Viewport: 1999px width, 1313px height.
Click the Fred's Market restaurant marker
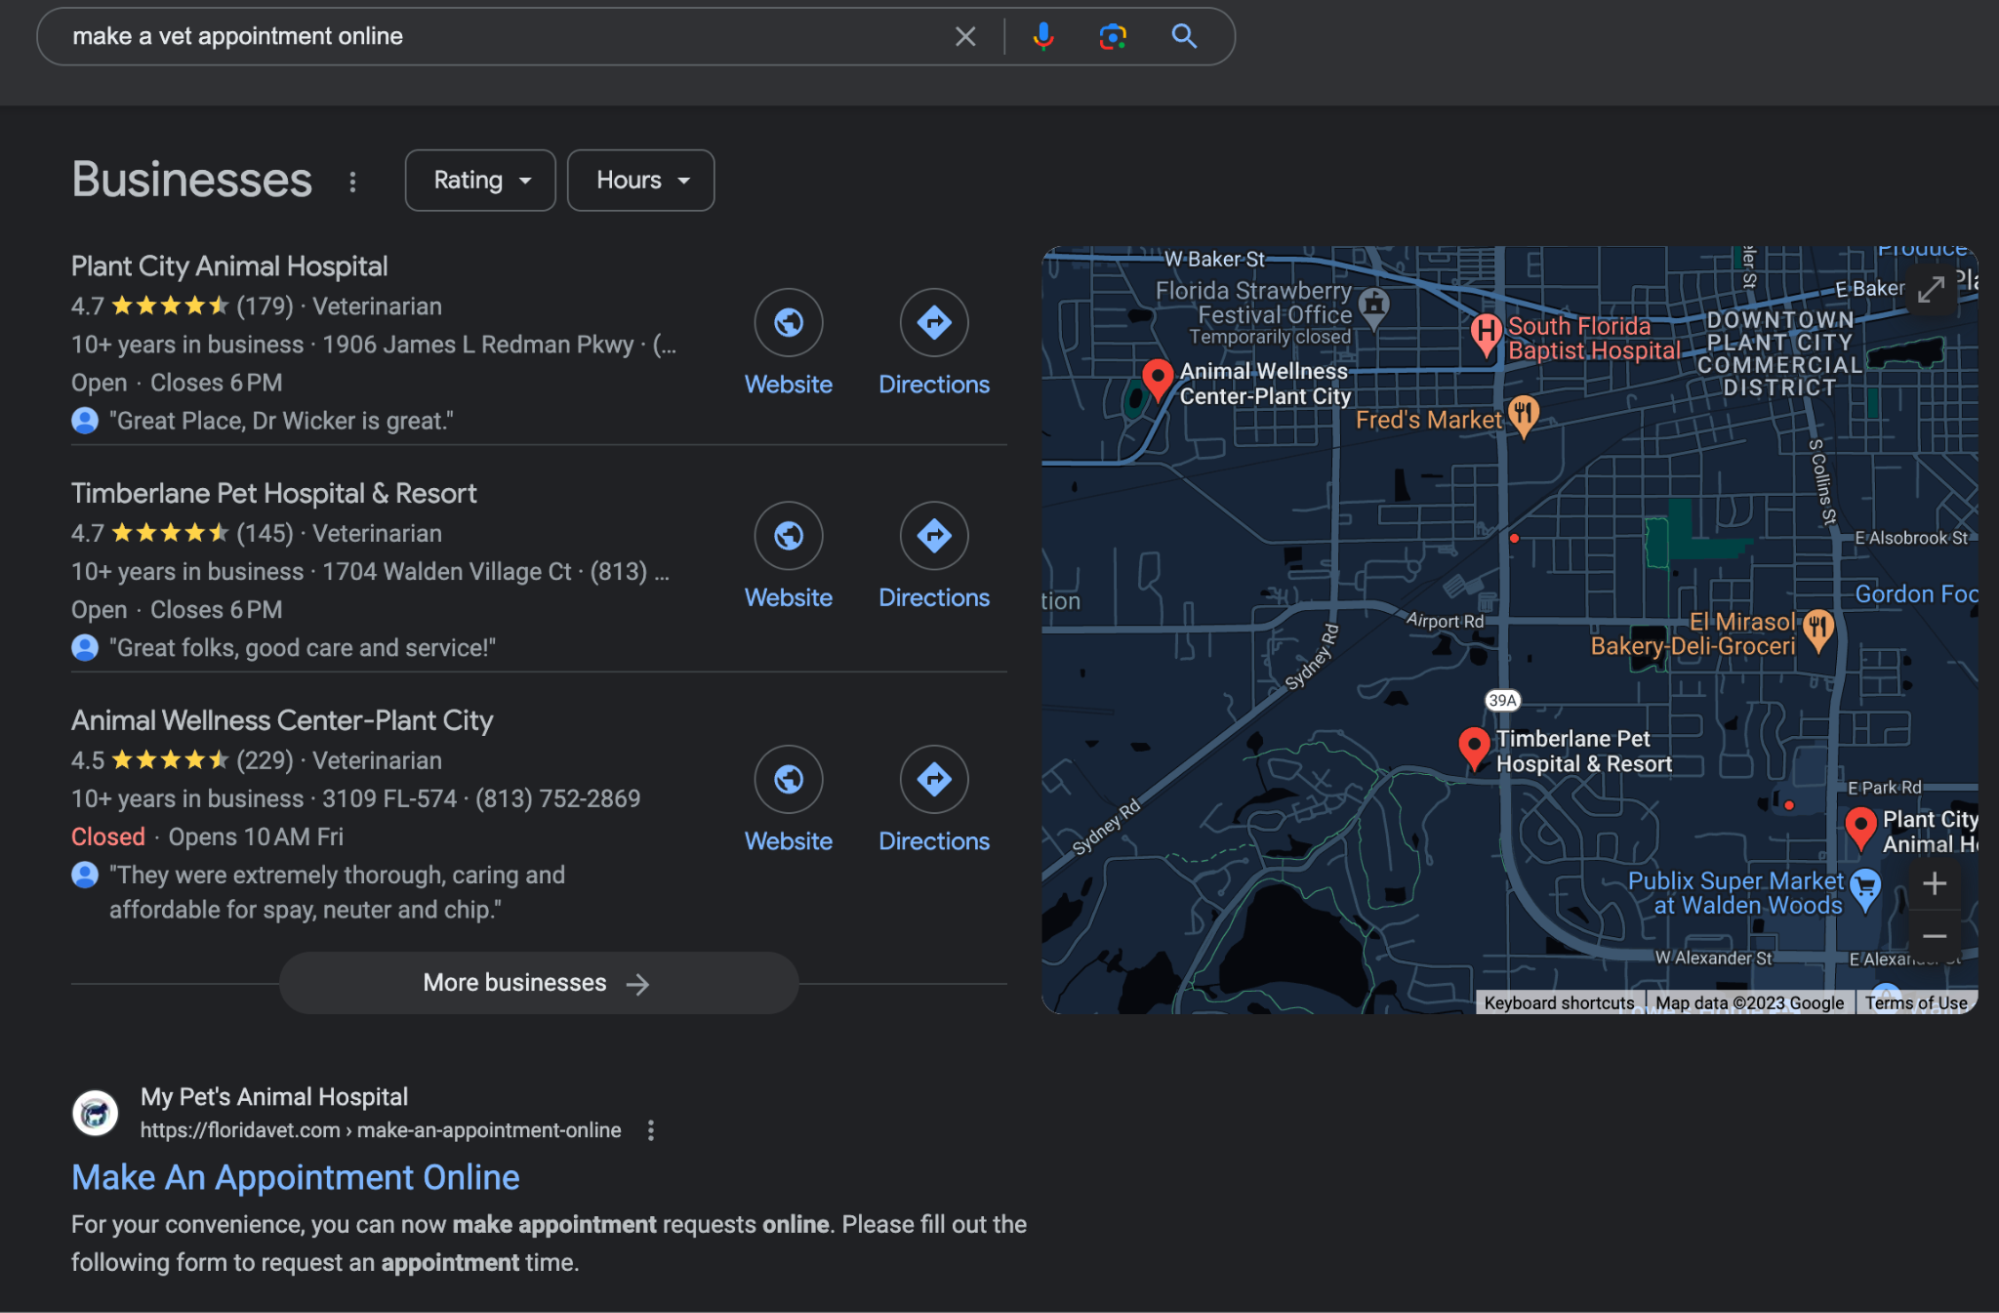tap(1523, 416)
